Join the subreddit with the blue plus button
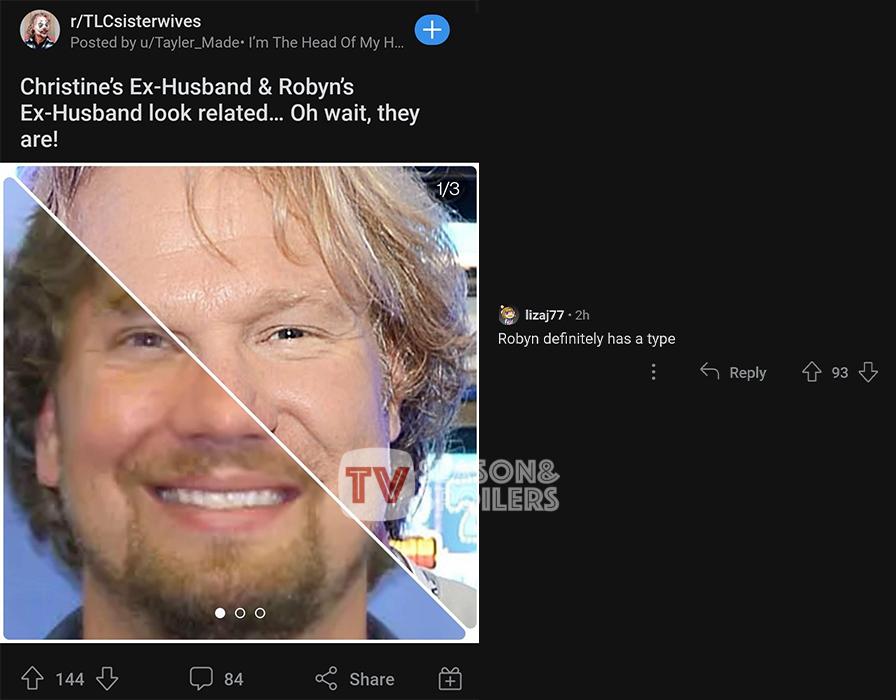 [432, 30]
